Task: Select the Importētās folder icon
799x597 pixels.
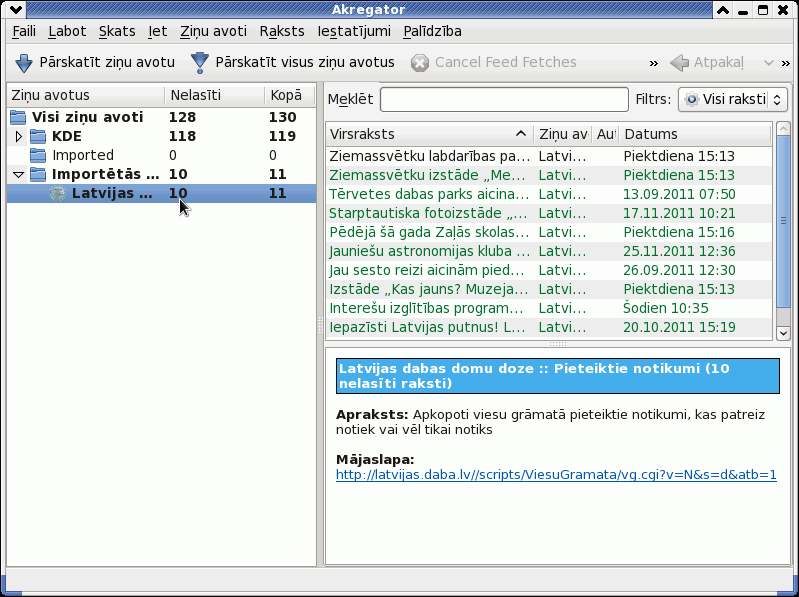Action: click(x=38, y=174)
